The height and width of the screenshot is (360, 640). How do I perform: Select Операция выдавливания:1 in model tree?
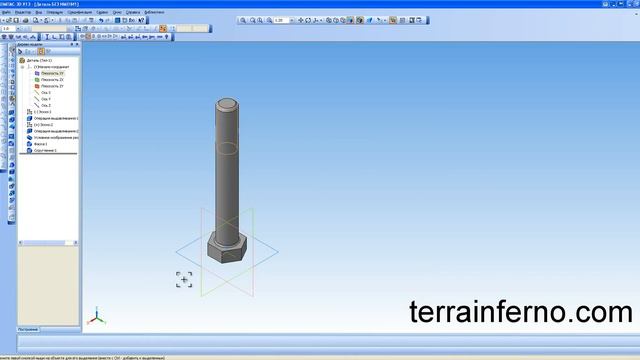click(56, 118)
